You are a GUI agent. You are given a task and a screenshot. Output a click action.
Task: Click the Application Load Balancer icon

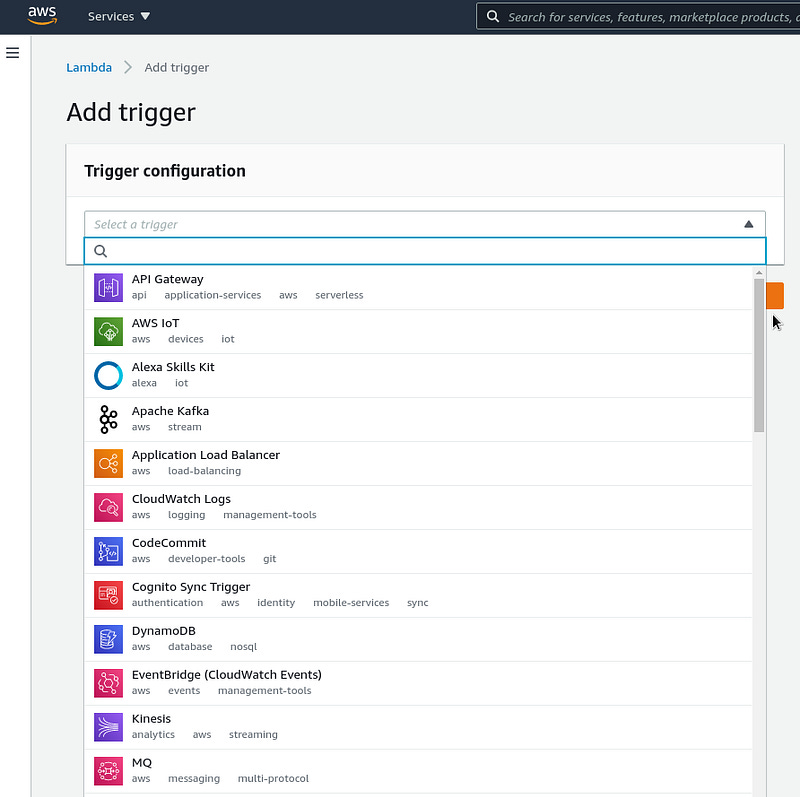click(108, 463)
